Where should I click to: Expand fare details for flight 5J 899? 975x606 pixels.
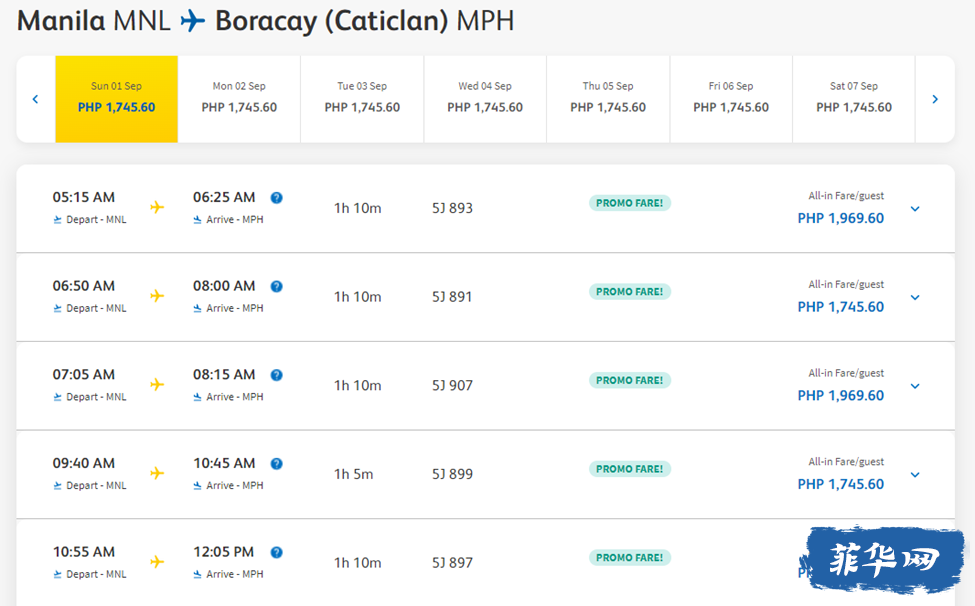(915, 475)
